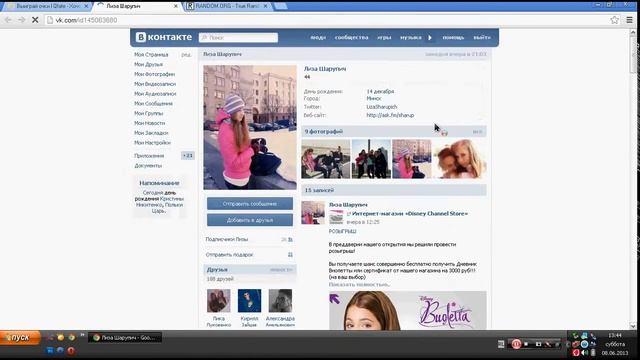This screenshot has height=360, width=640.
Task: Open Мои Настройки in the left sidebar
Action: click(152, 143)
